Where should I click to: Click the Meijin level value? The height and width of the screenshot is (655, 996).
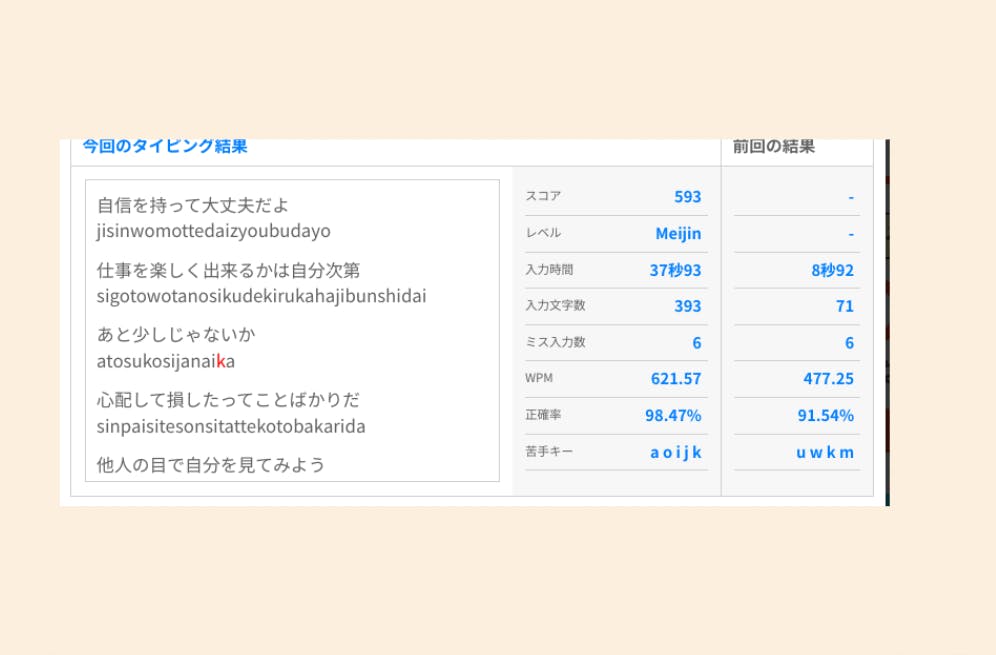coord(678,233)
